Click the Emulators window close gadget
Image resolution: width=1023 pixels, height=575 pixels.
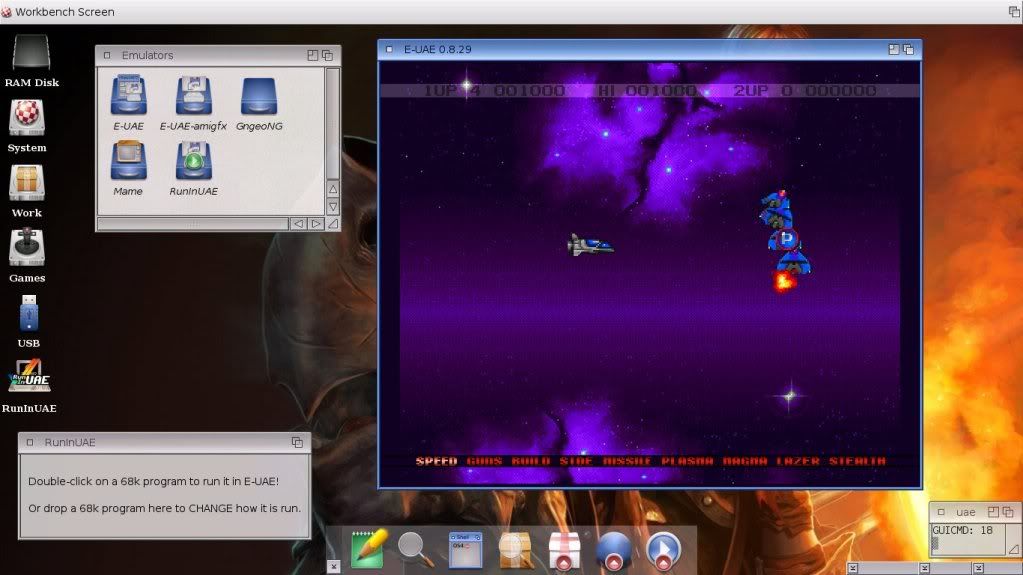[x=107, y=55]
